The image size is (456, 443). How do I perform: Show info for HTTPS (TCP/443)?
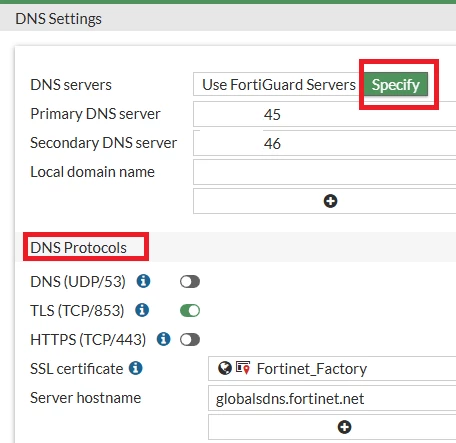point(164,339)
